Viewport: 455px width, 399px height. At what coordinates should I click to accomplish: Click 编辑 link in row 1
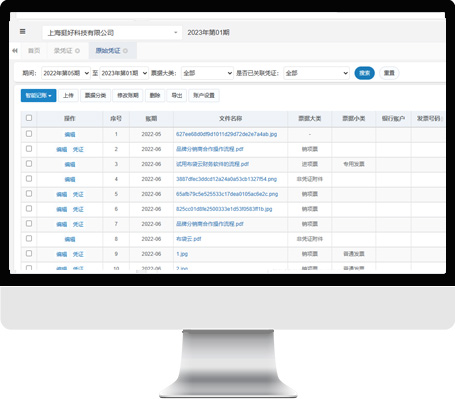70,134
